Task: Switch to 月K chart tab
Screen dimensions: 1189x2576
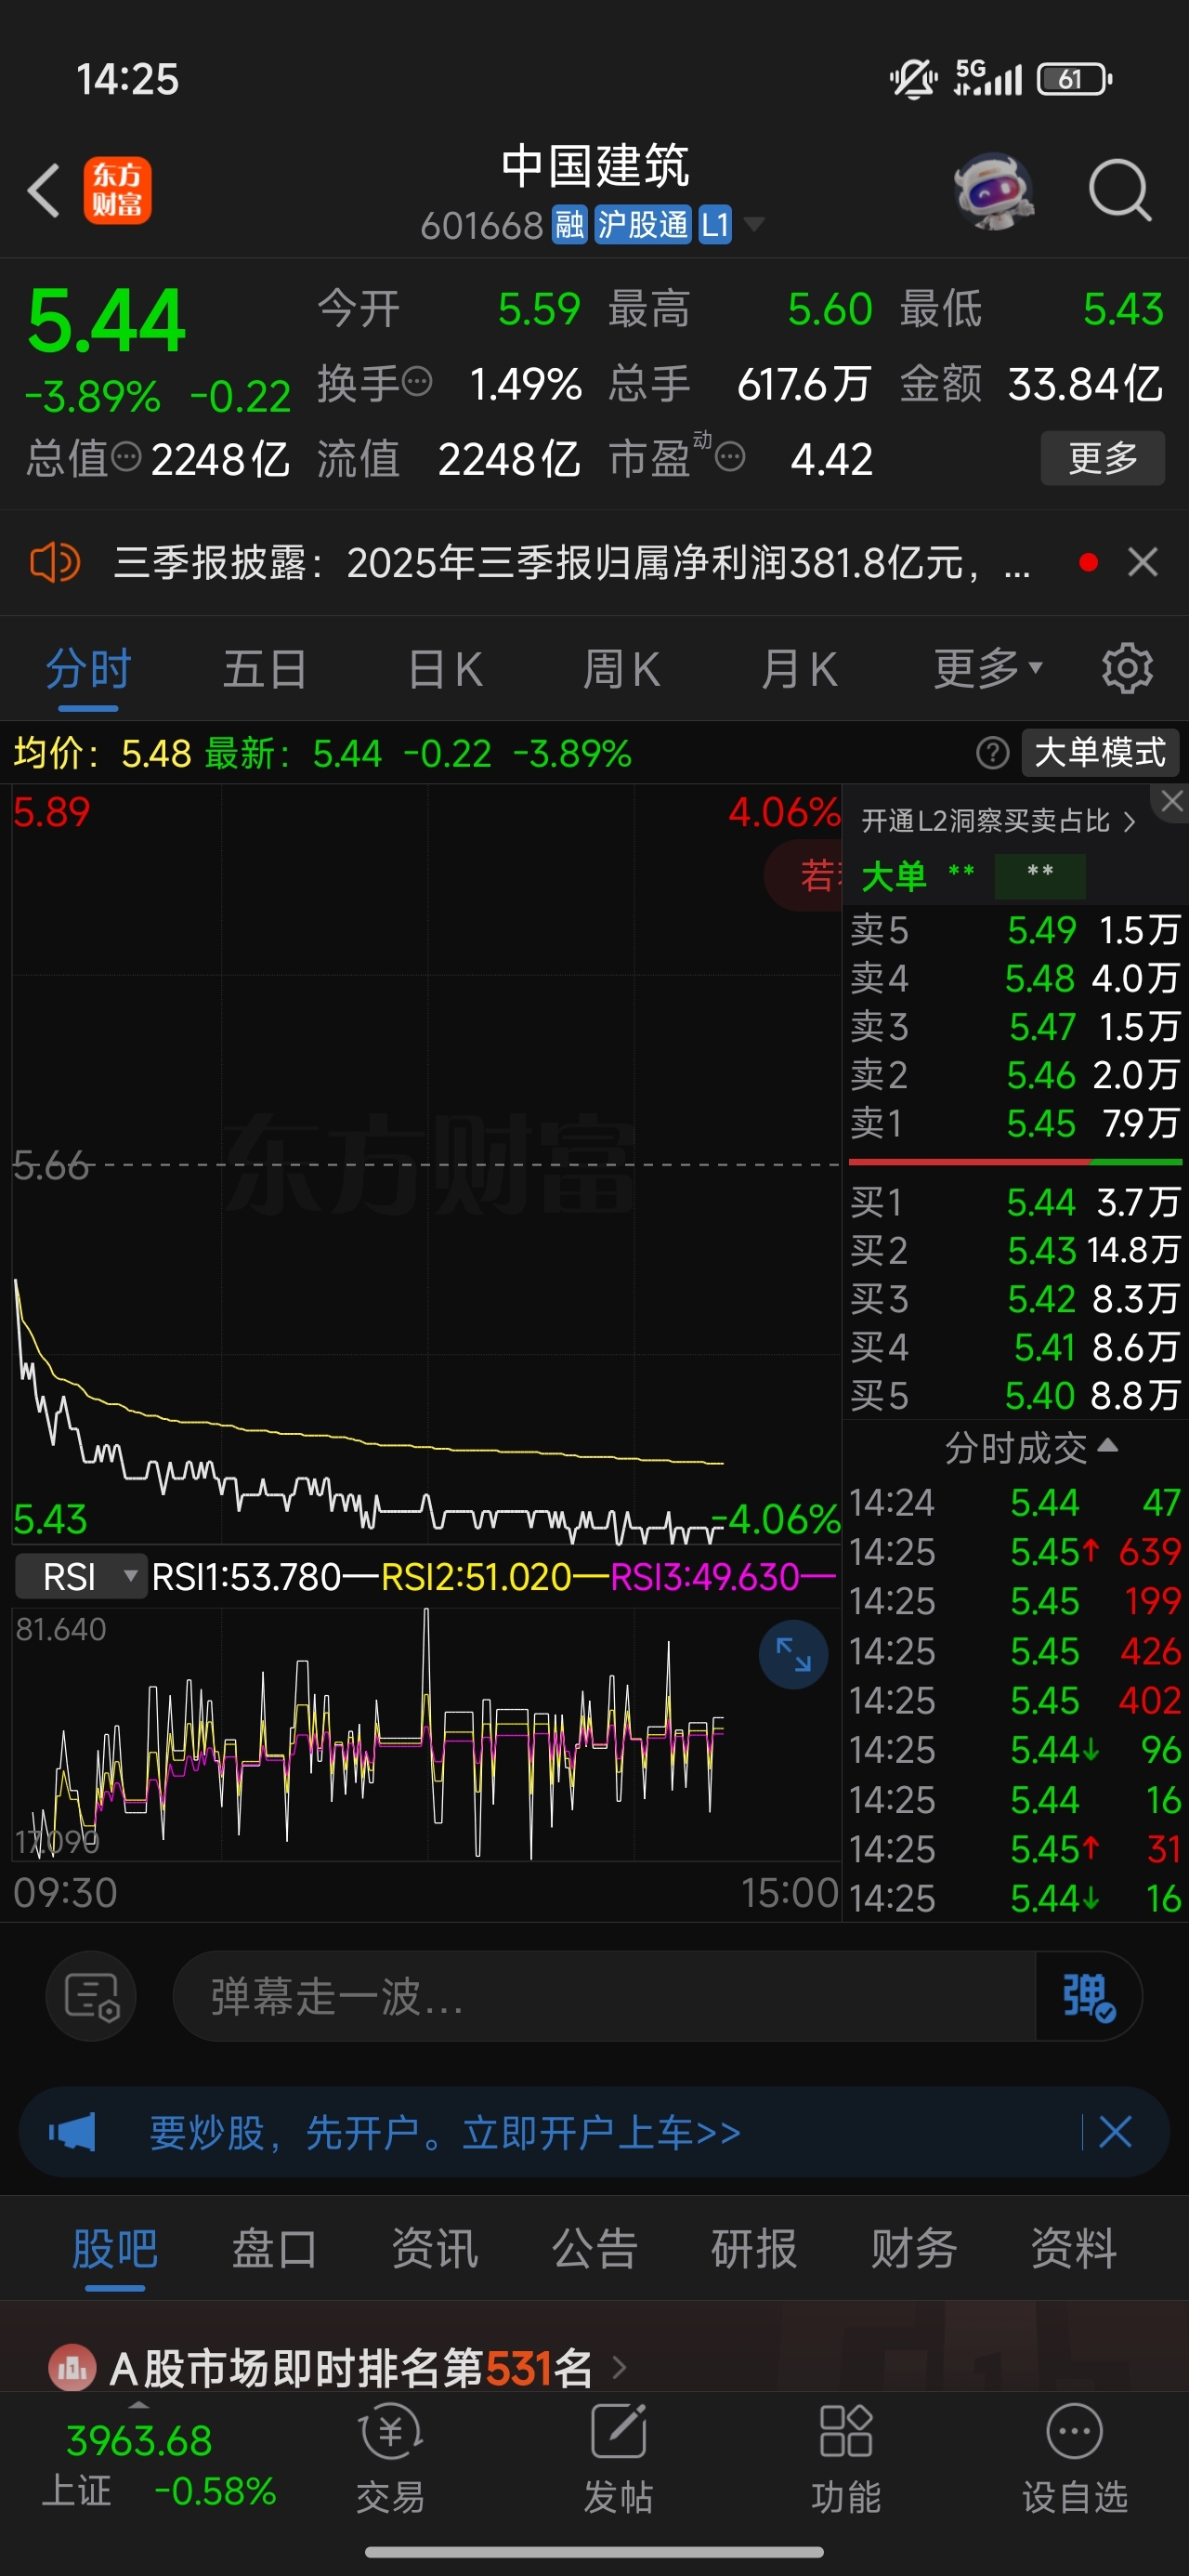Action: pyautogui.click(x=798, y=670)
